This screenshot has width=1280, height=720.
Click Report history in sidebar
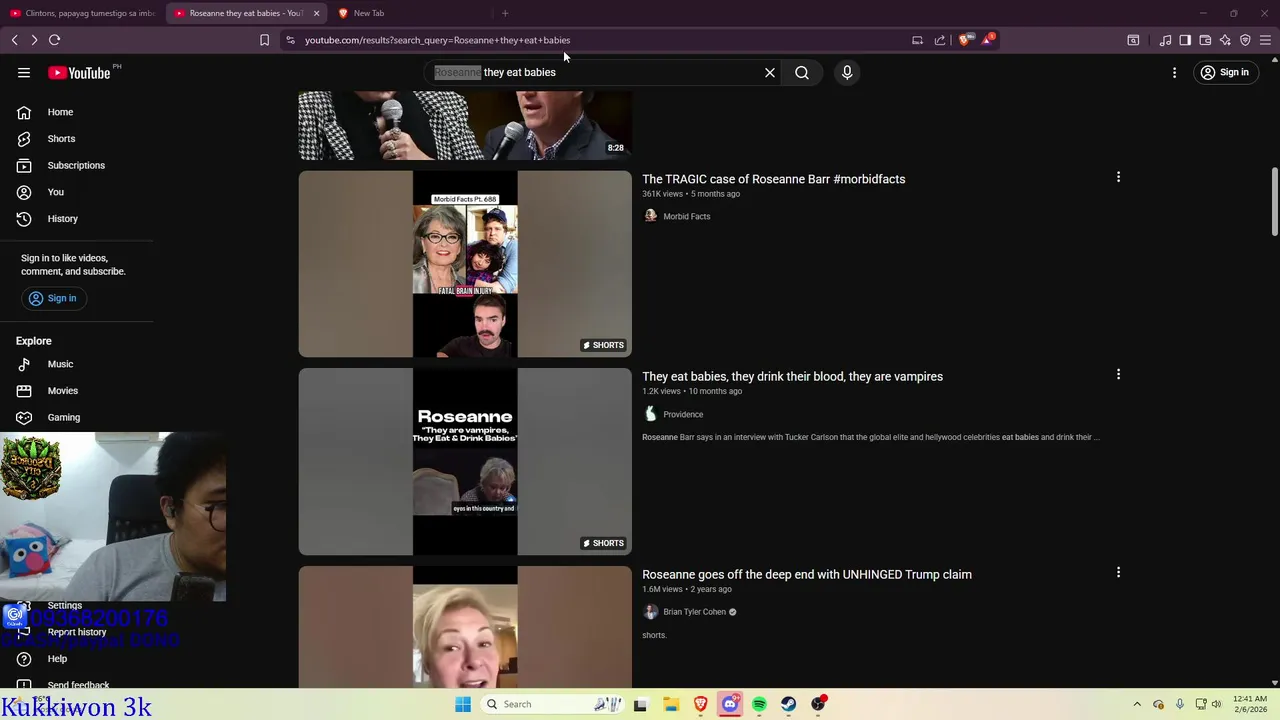click(76, 632)
